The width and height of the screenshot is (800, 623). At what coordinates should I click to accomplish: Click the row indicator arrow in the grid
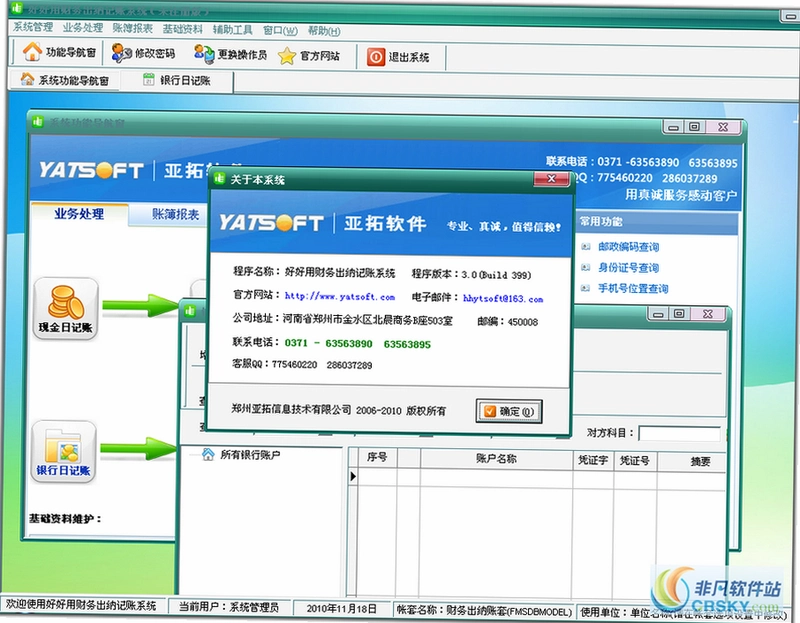pos(353,477)
